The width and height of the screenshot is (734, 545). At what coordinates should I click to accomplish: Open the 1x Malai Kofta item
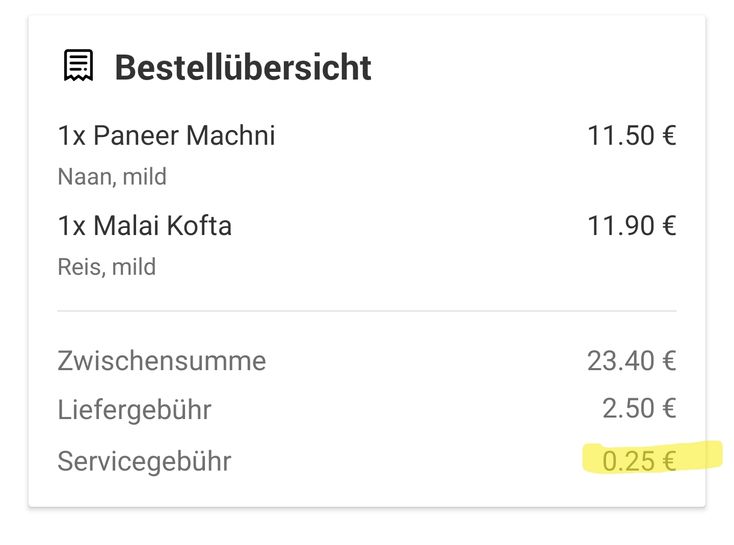[x=145, y=226]
